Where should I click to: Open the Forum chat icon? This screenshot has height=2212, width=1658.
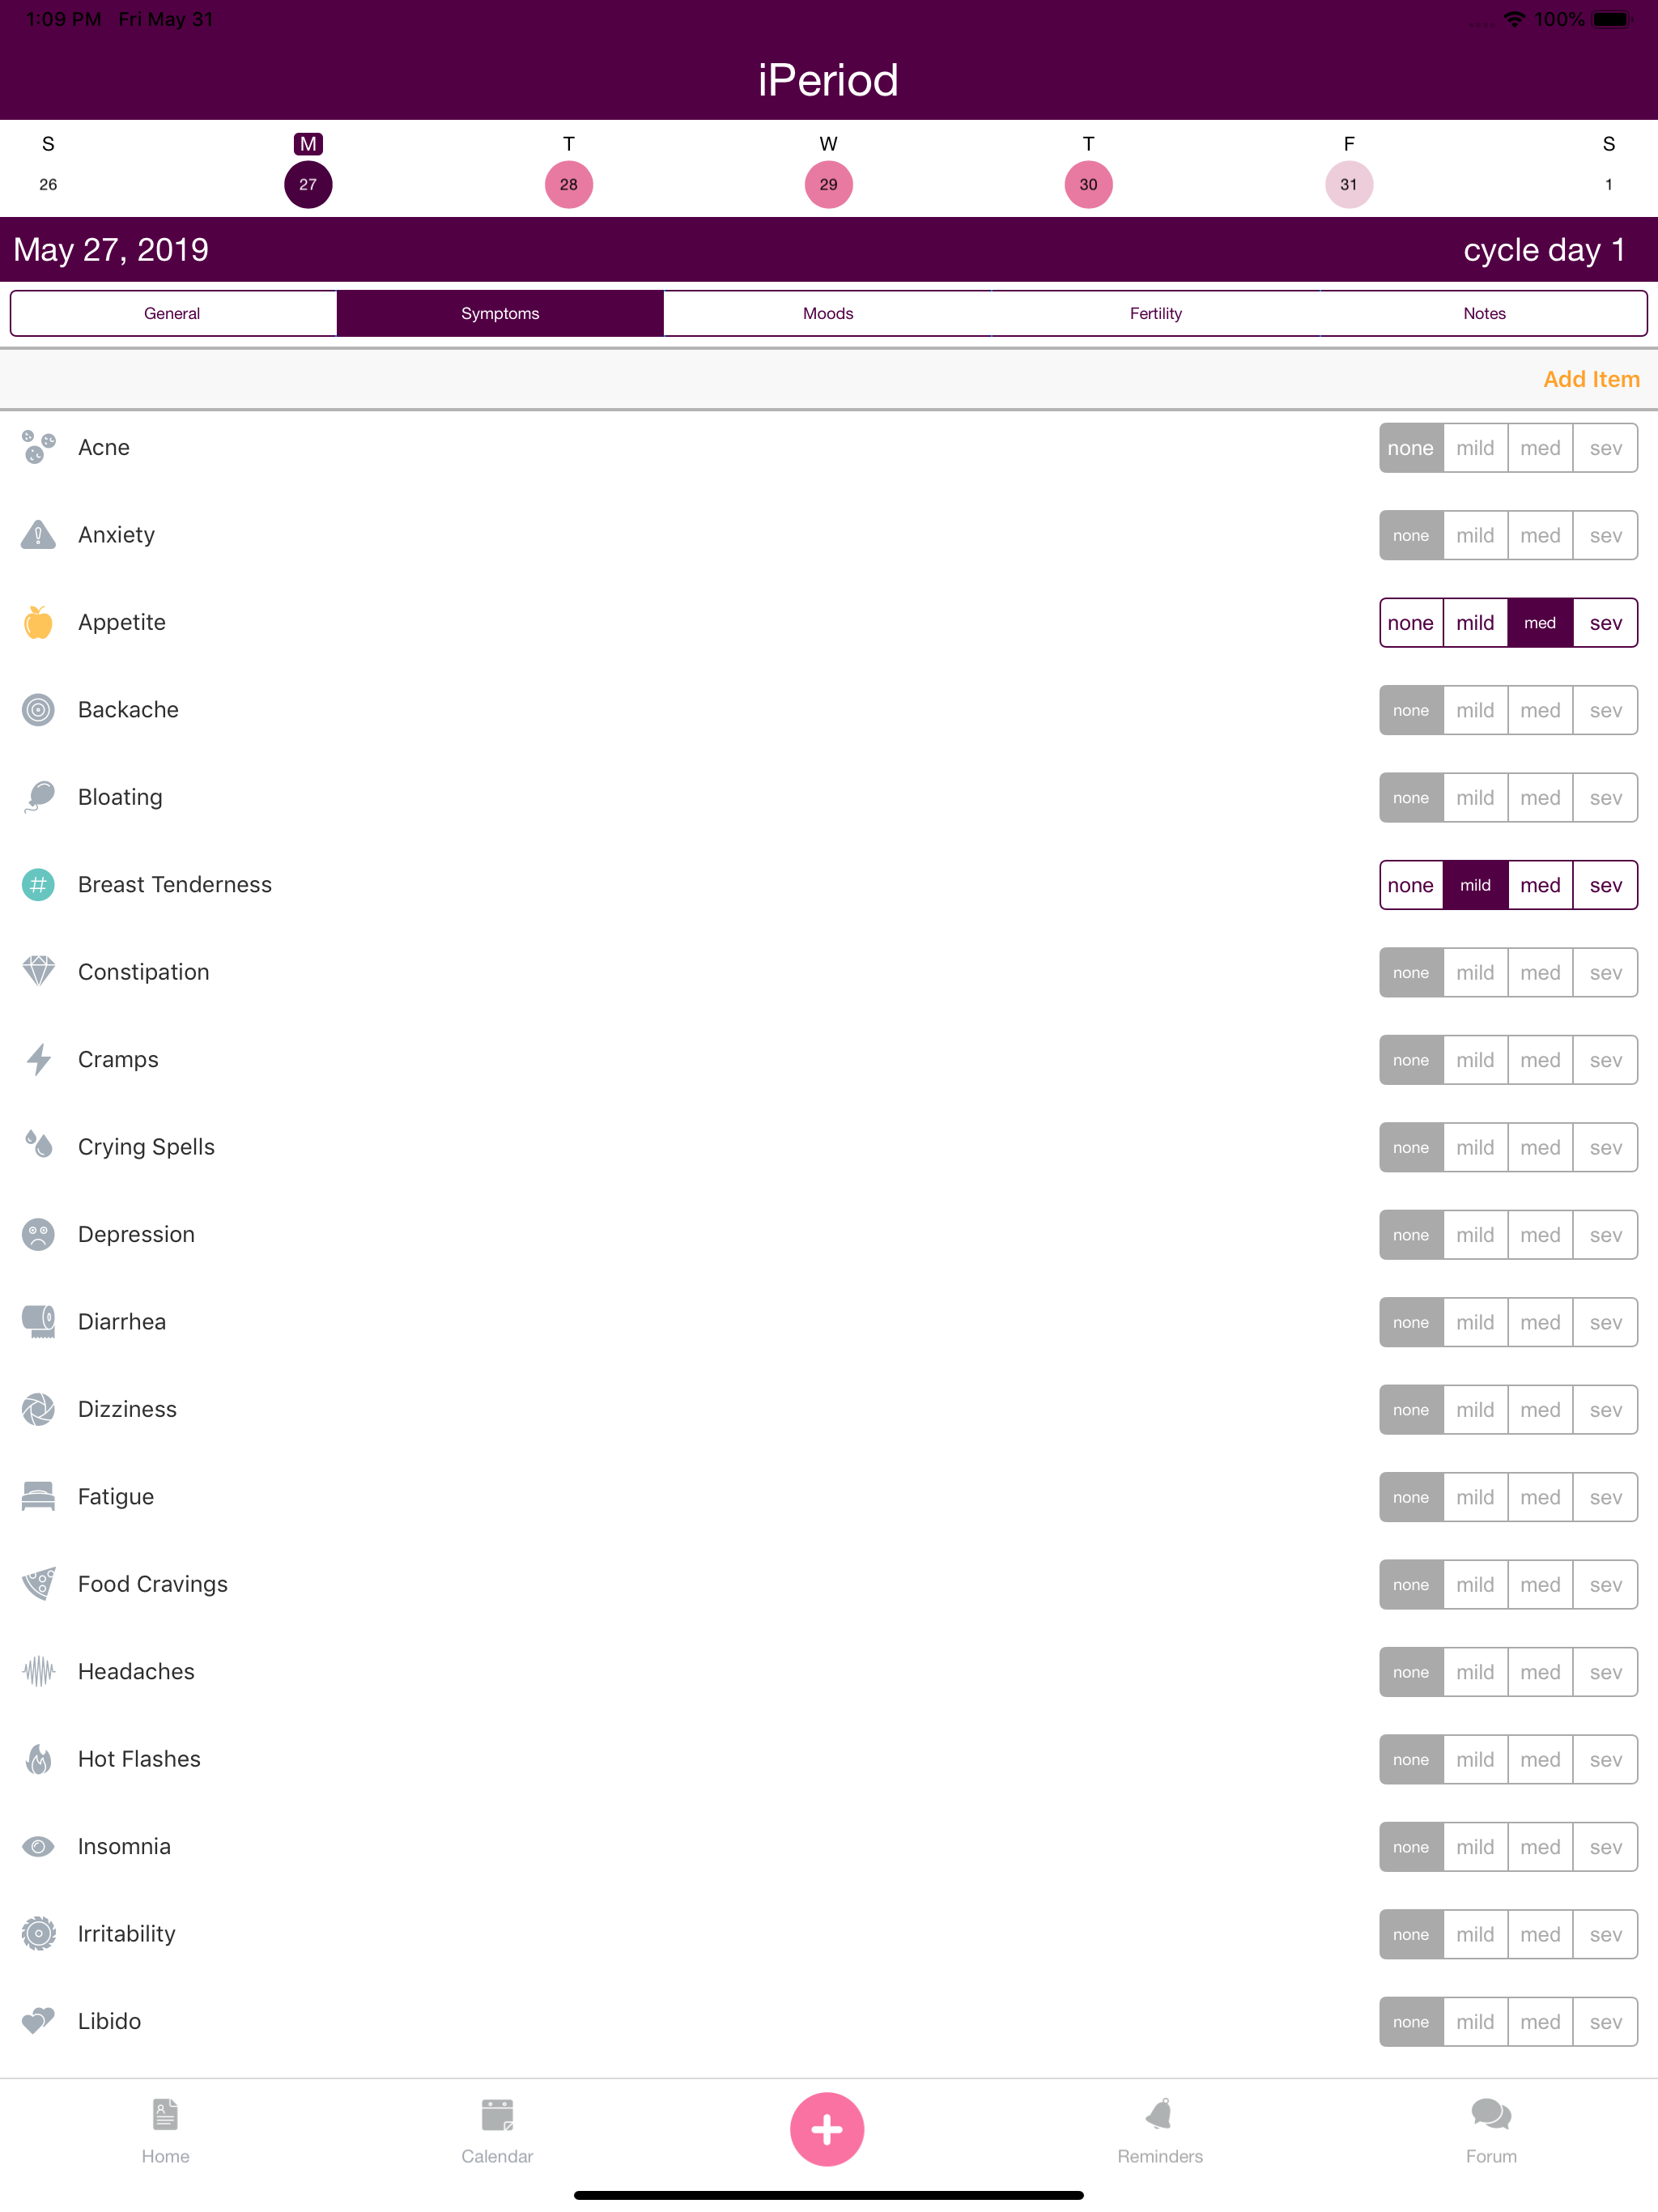coord(1490,2114)
